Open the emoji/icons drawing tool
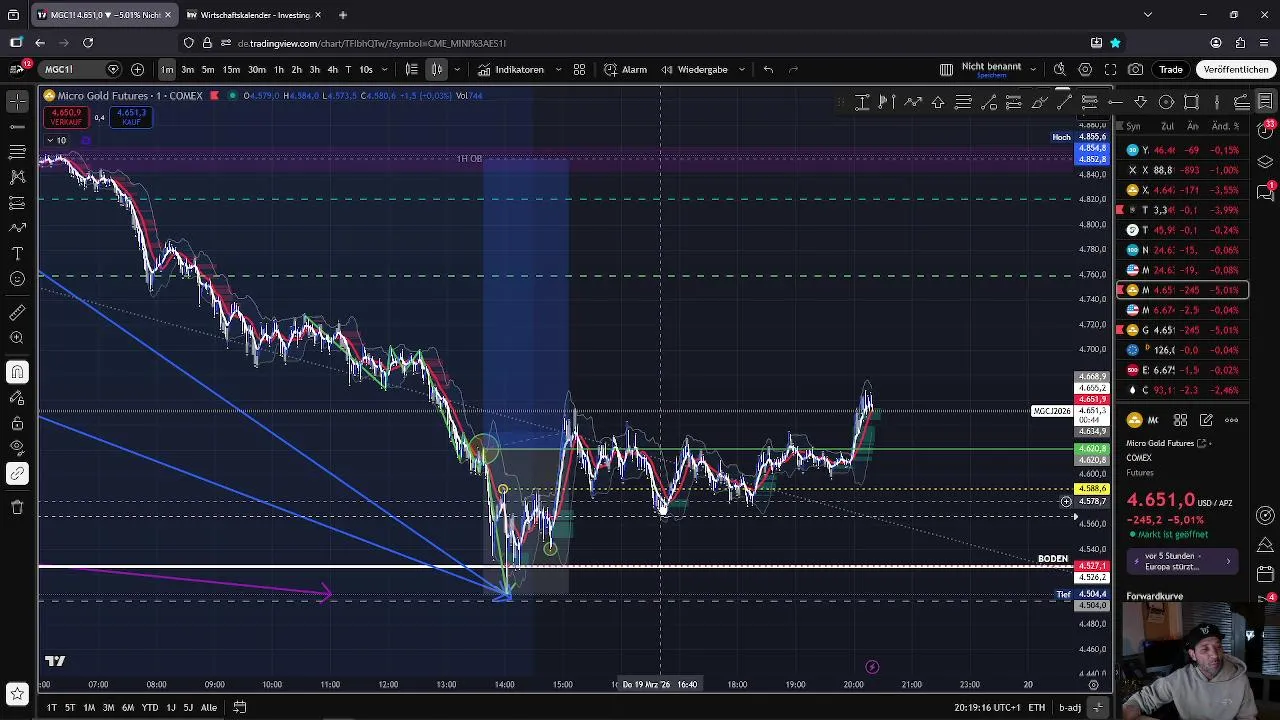 [x=17, y=279]
